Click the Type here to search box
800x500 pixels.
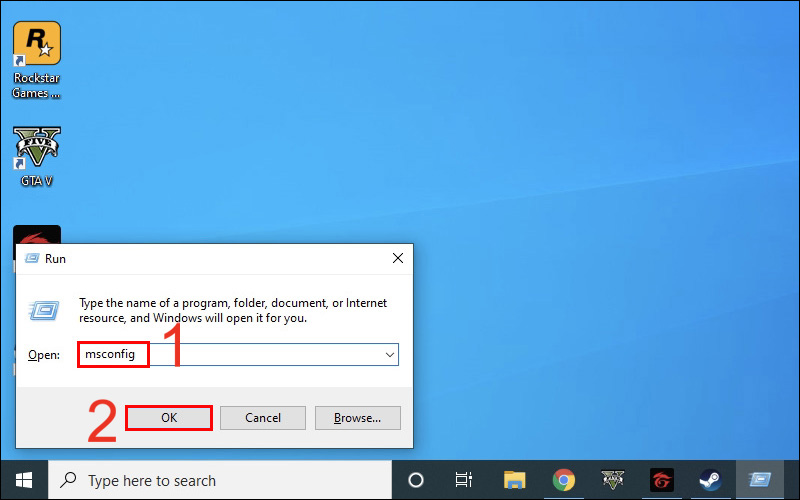(x=220, y=480)
